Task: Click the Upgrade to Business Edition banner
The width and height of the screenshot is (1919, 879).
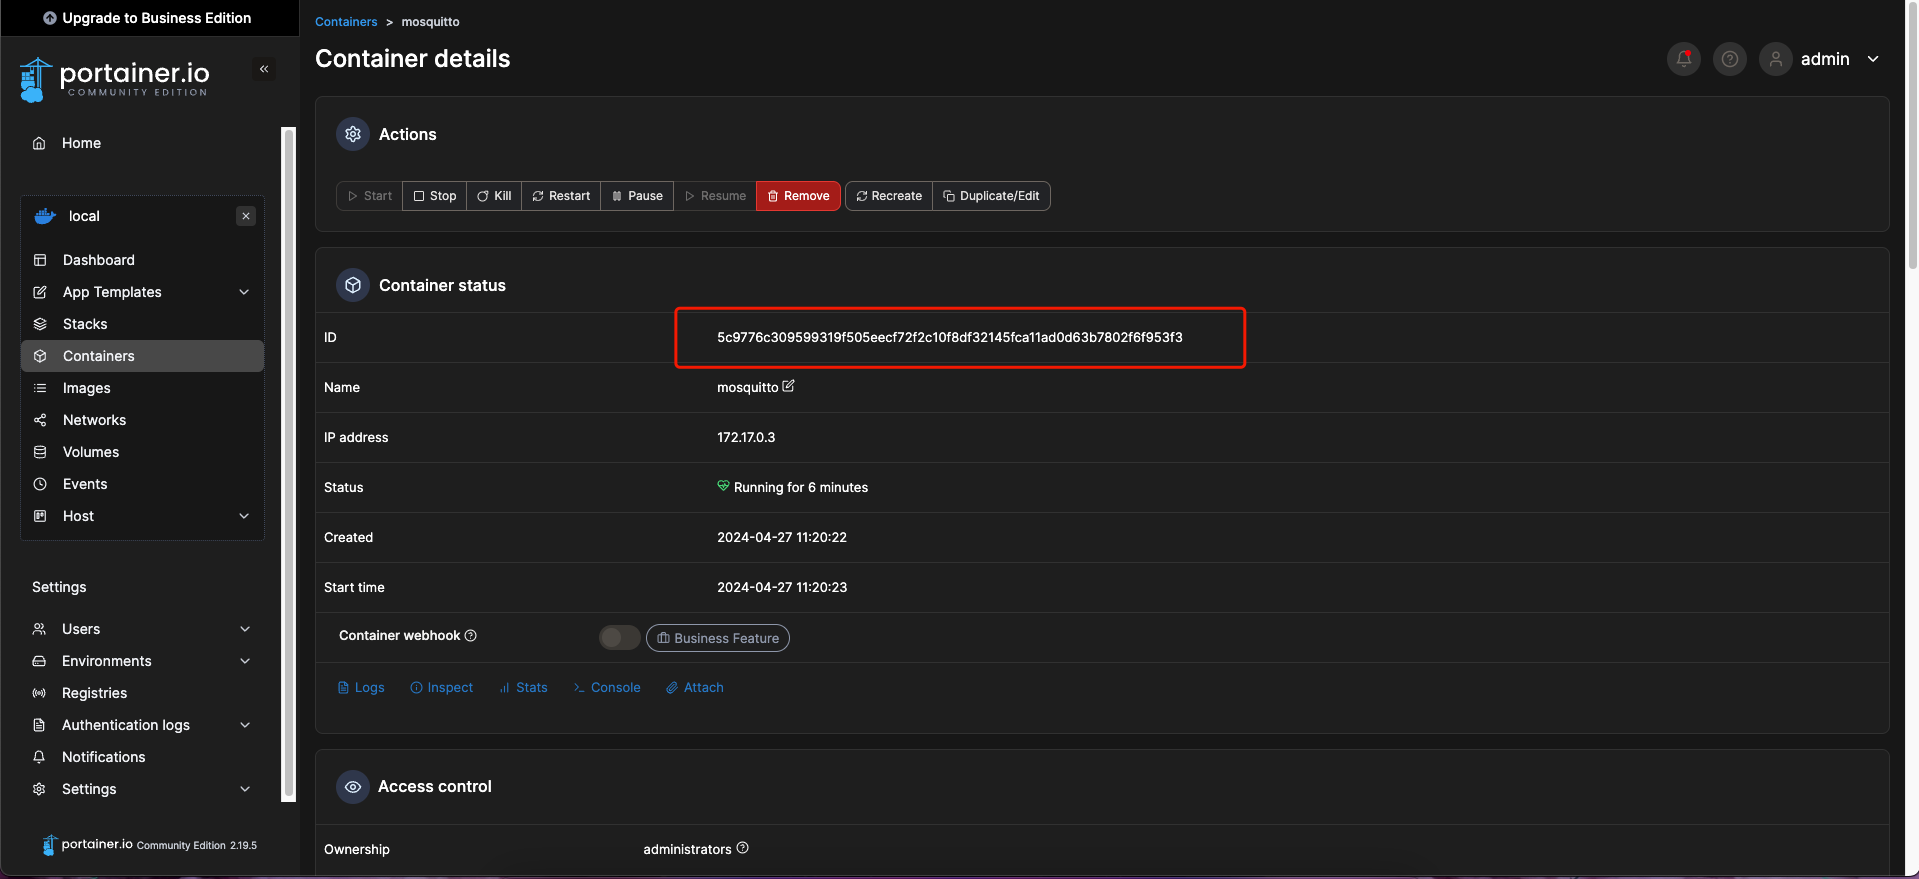Action: click(148, 18)
